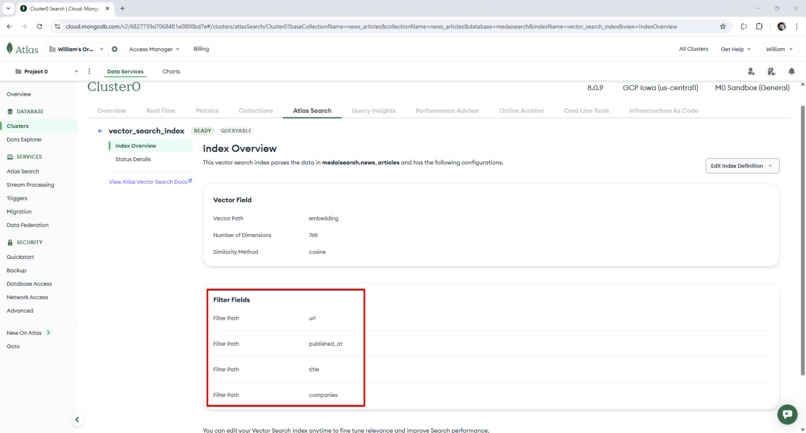Image resolution: width=806 pixels, height=433 pixels.
Task: Open Query Insights tab
Action: 374,111
